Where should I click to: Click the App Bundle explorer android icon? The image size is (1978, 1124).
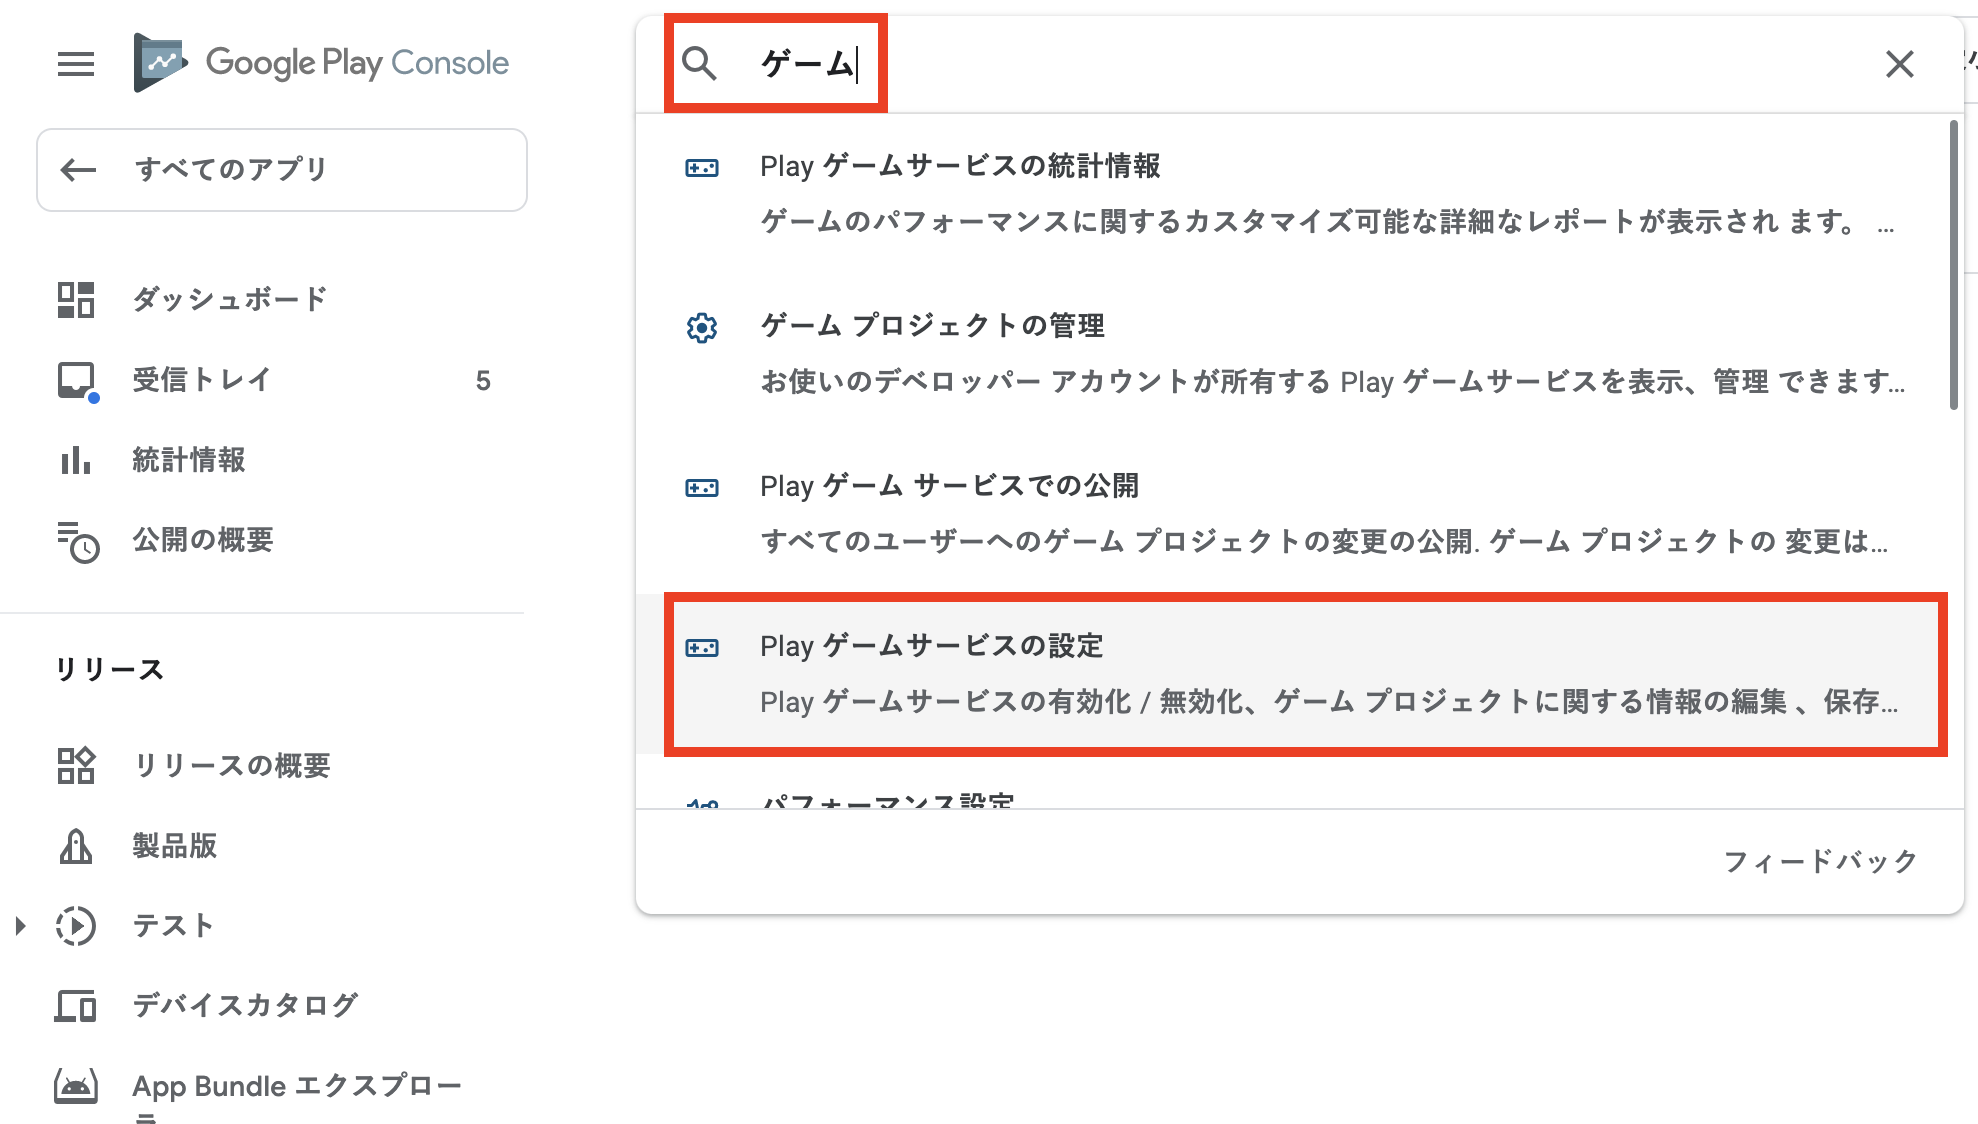pos(76,1086)
